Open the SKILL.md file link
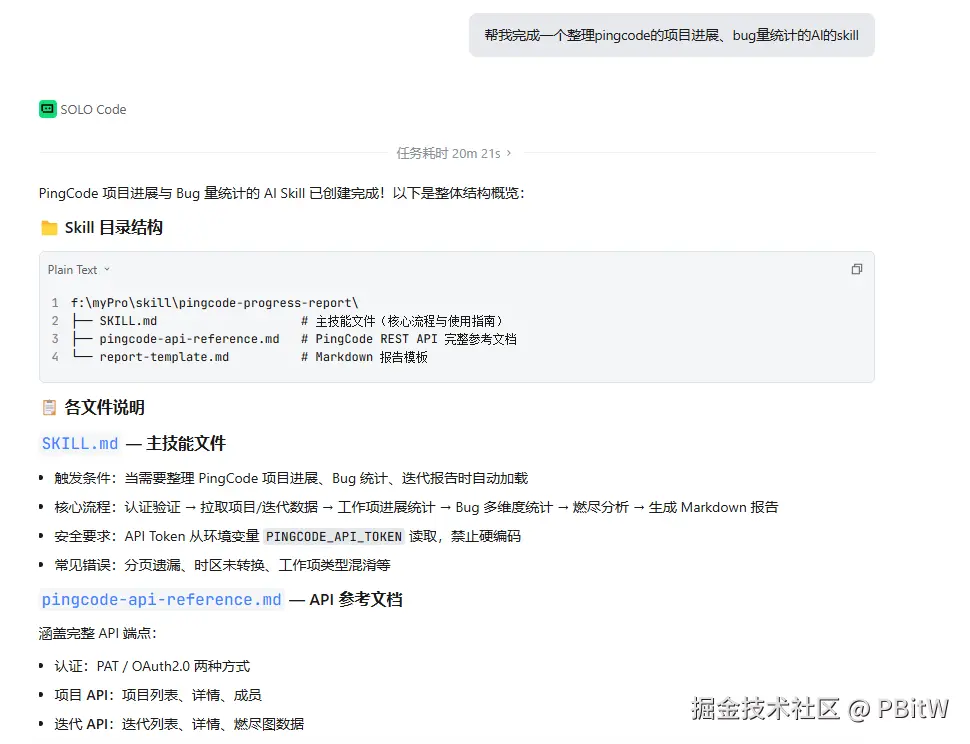The image size is (970, 744). [x=80, y=443]
